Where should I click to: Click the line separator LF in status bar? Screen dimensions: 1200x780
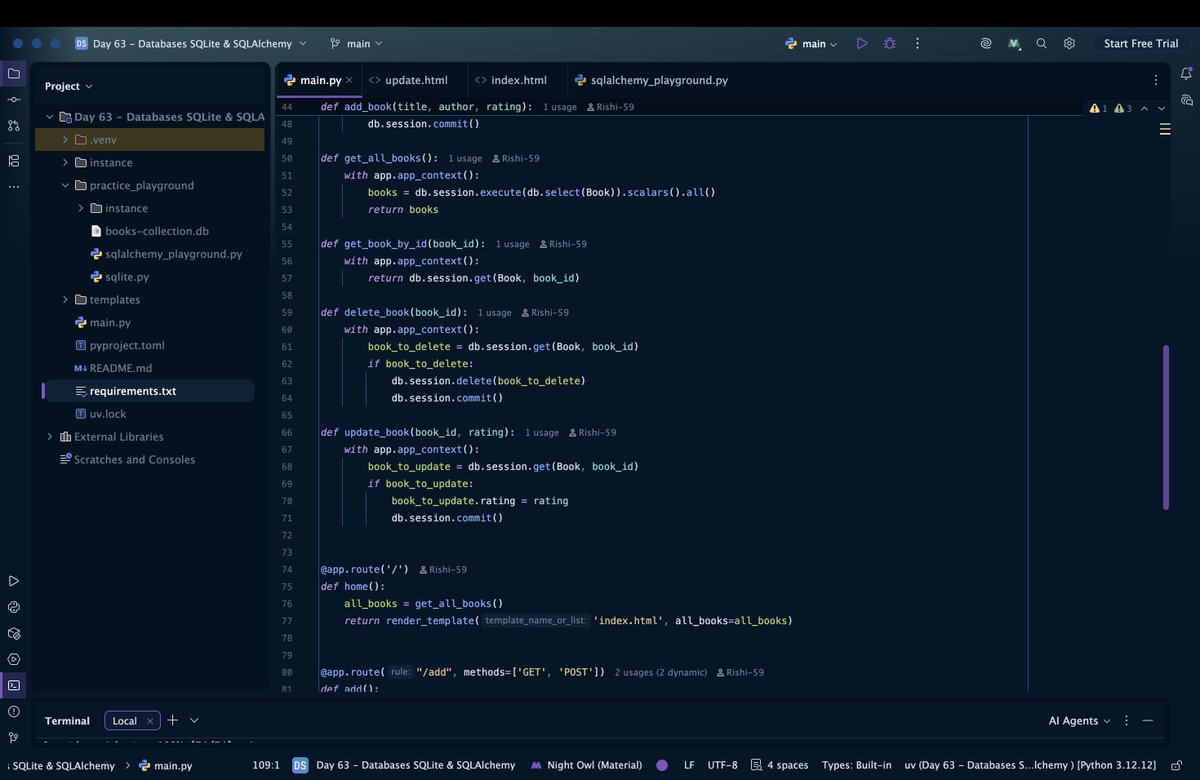pyautogui.click(x=689, y=765)
